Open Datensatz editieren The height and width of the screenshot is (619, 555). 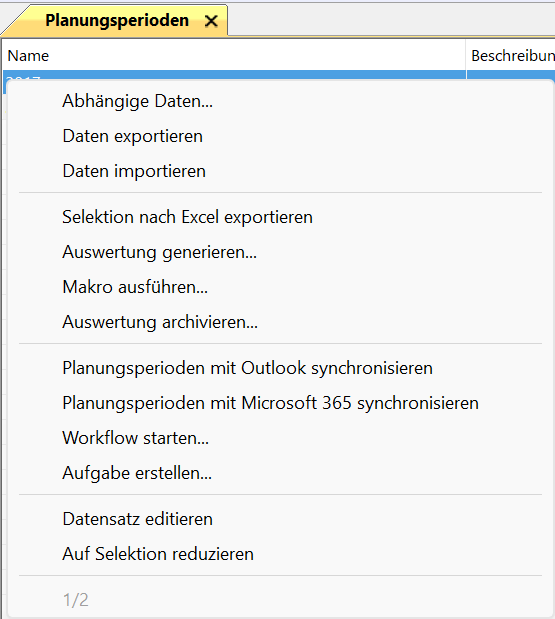pos(137,519)
